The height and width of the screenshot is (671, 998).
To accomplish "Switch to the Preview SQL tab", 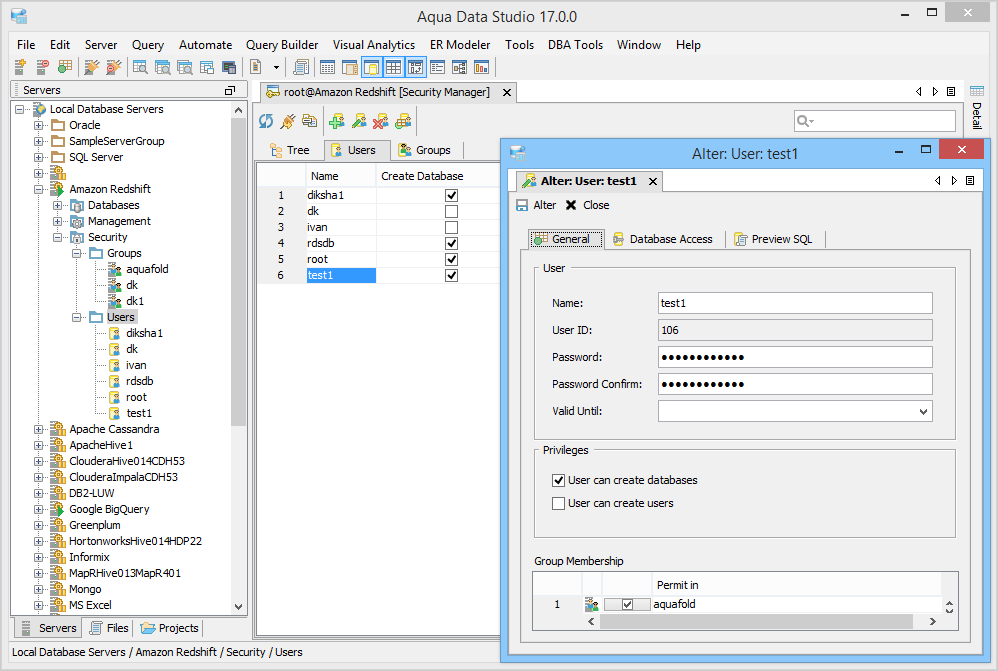I will 773,239.
